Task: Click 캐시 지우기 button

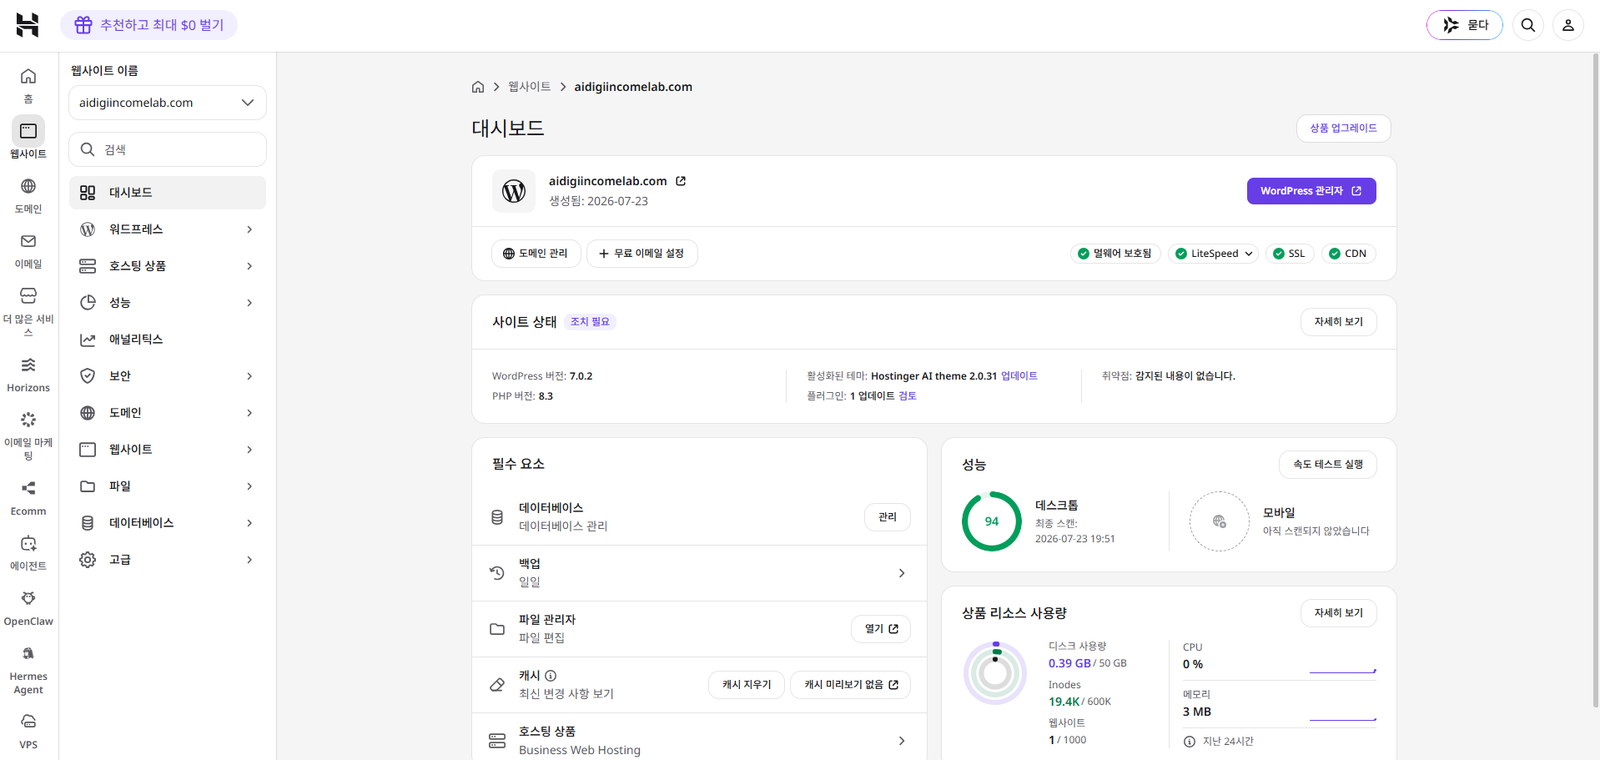Action: tap(747, 685)
